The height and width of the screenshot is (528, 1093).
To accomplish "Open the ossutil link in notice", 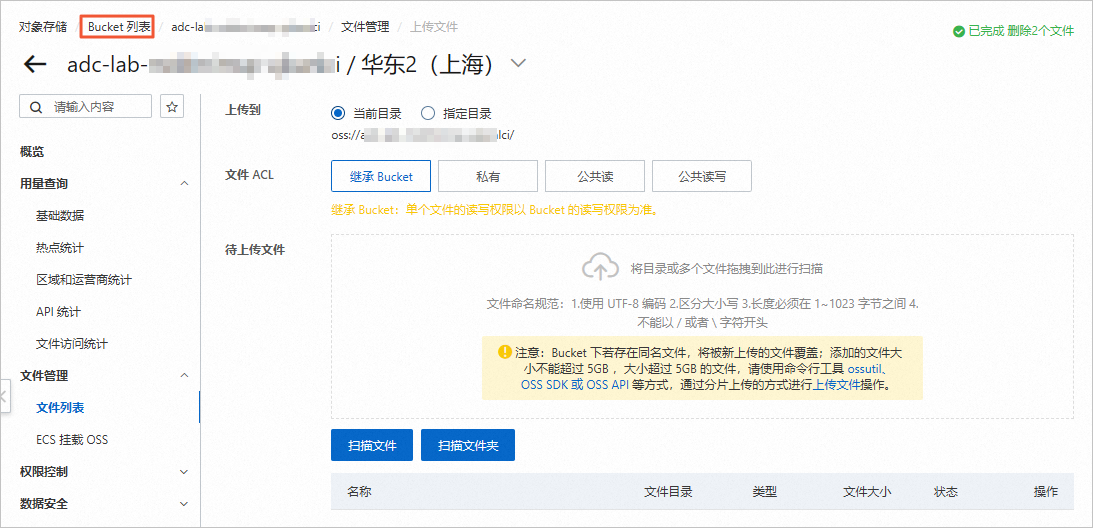I will [864, 368].
